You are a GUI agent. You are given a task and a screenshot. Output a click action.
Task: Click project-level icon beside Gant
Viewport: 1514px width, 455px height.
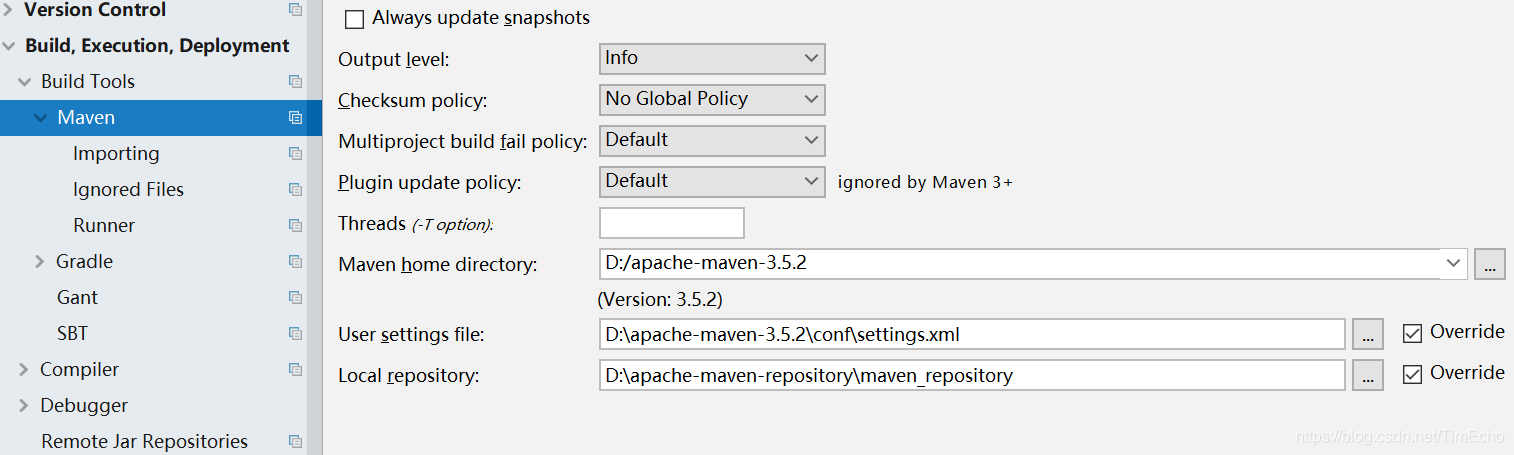tap(295, 297)
